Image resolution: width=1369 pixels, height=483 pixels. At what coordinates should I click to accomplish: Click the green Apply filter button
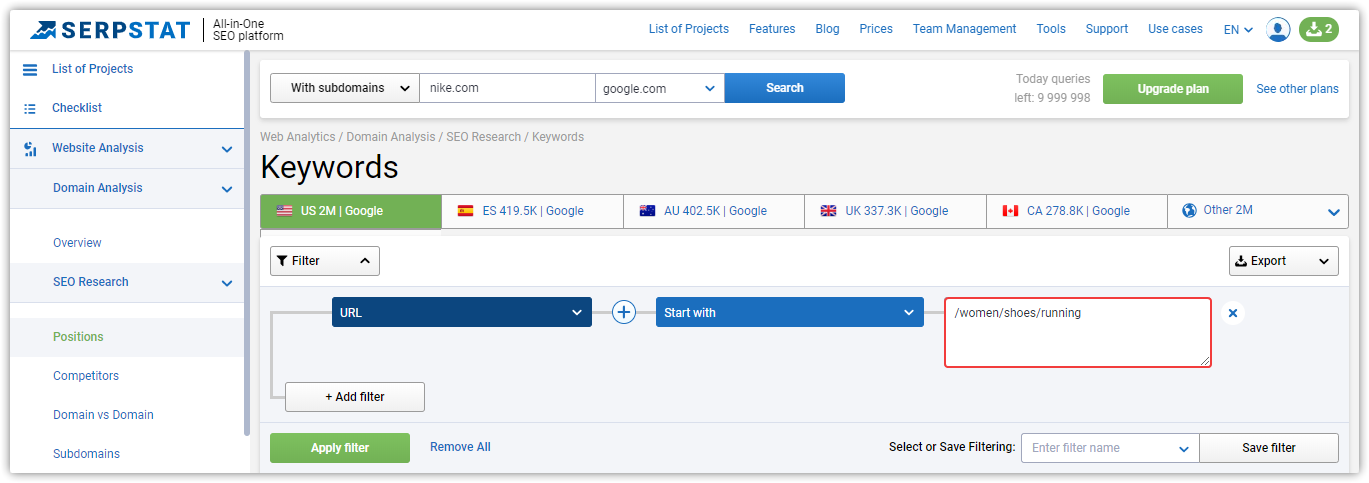coord(340,448)
